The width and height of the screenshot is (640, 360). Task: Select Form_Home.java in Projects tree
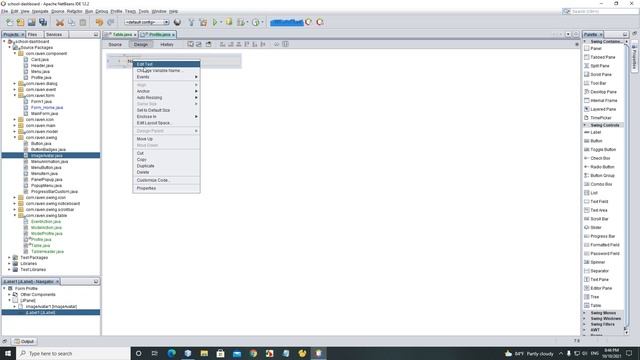47,107
